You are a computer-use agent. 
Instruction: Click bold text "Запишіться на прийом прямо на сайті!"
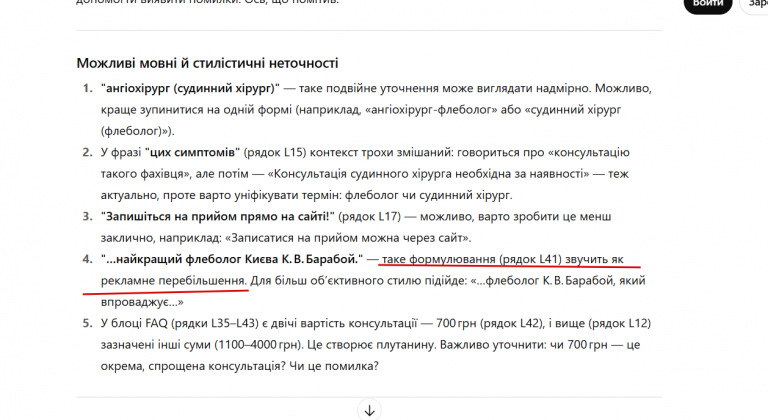point(217,217)
